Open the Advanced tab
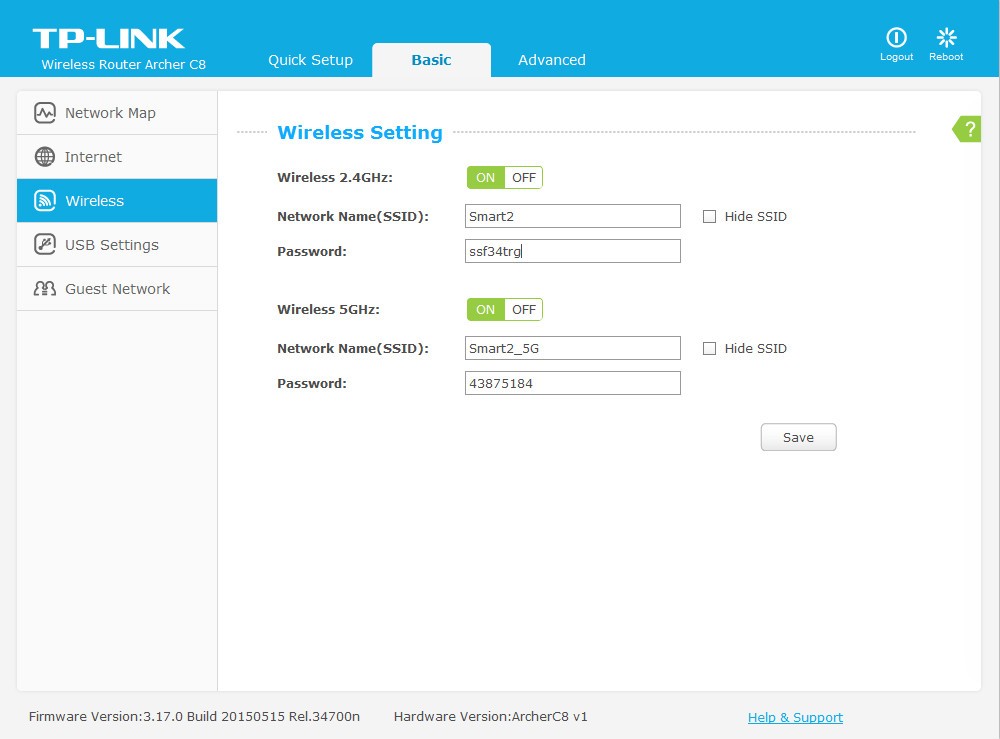1000x739 pixels. (x=551, y=60)
